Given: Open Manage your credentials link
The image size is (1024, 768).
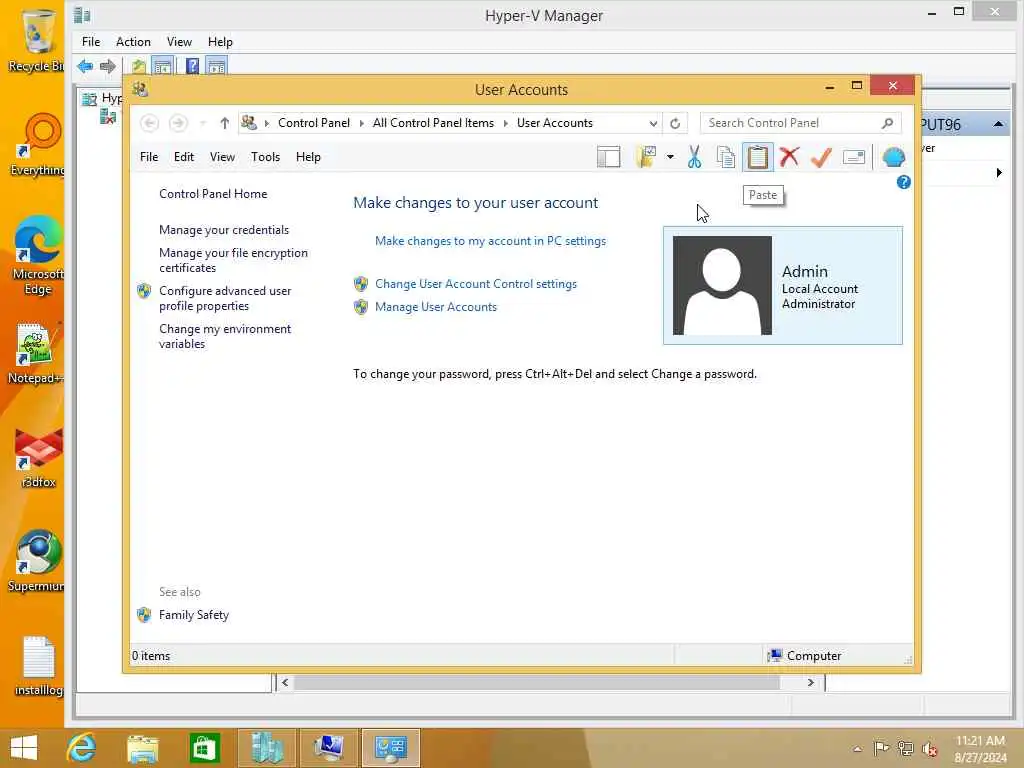Looking at the screenshot, I should pos(224,230).
